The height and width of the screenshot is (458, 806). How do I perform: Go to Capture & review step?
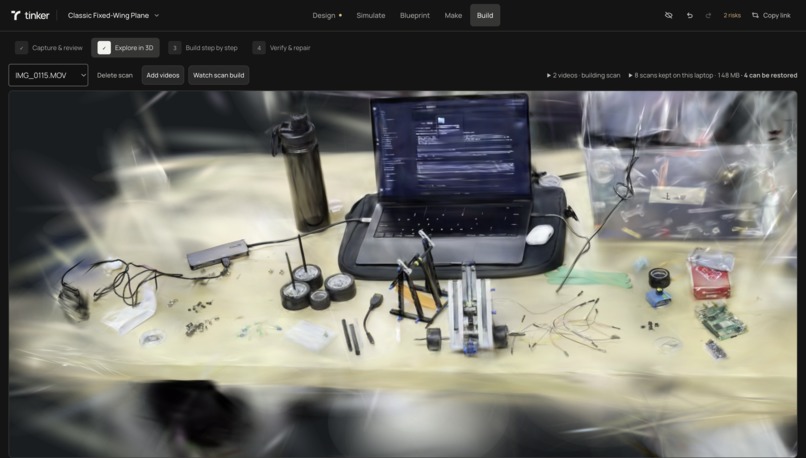[x=49, y=48]
